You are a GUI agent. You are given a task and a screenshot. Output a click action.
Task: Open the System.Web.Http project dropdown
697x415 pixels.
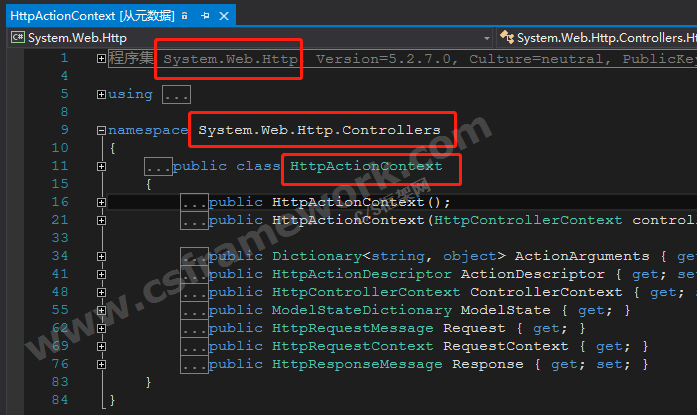point(487,38)
